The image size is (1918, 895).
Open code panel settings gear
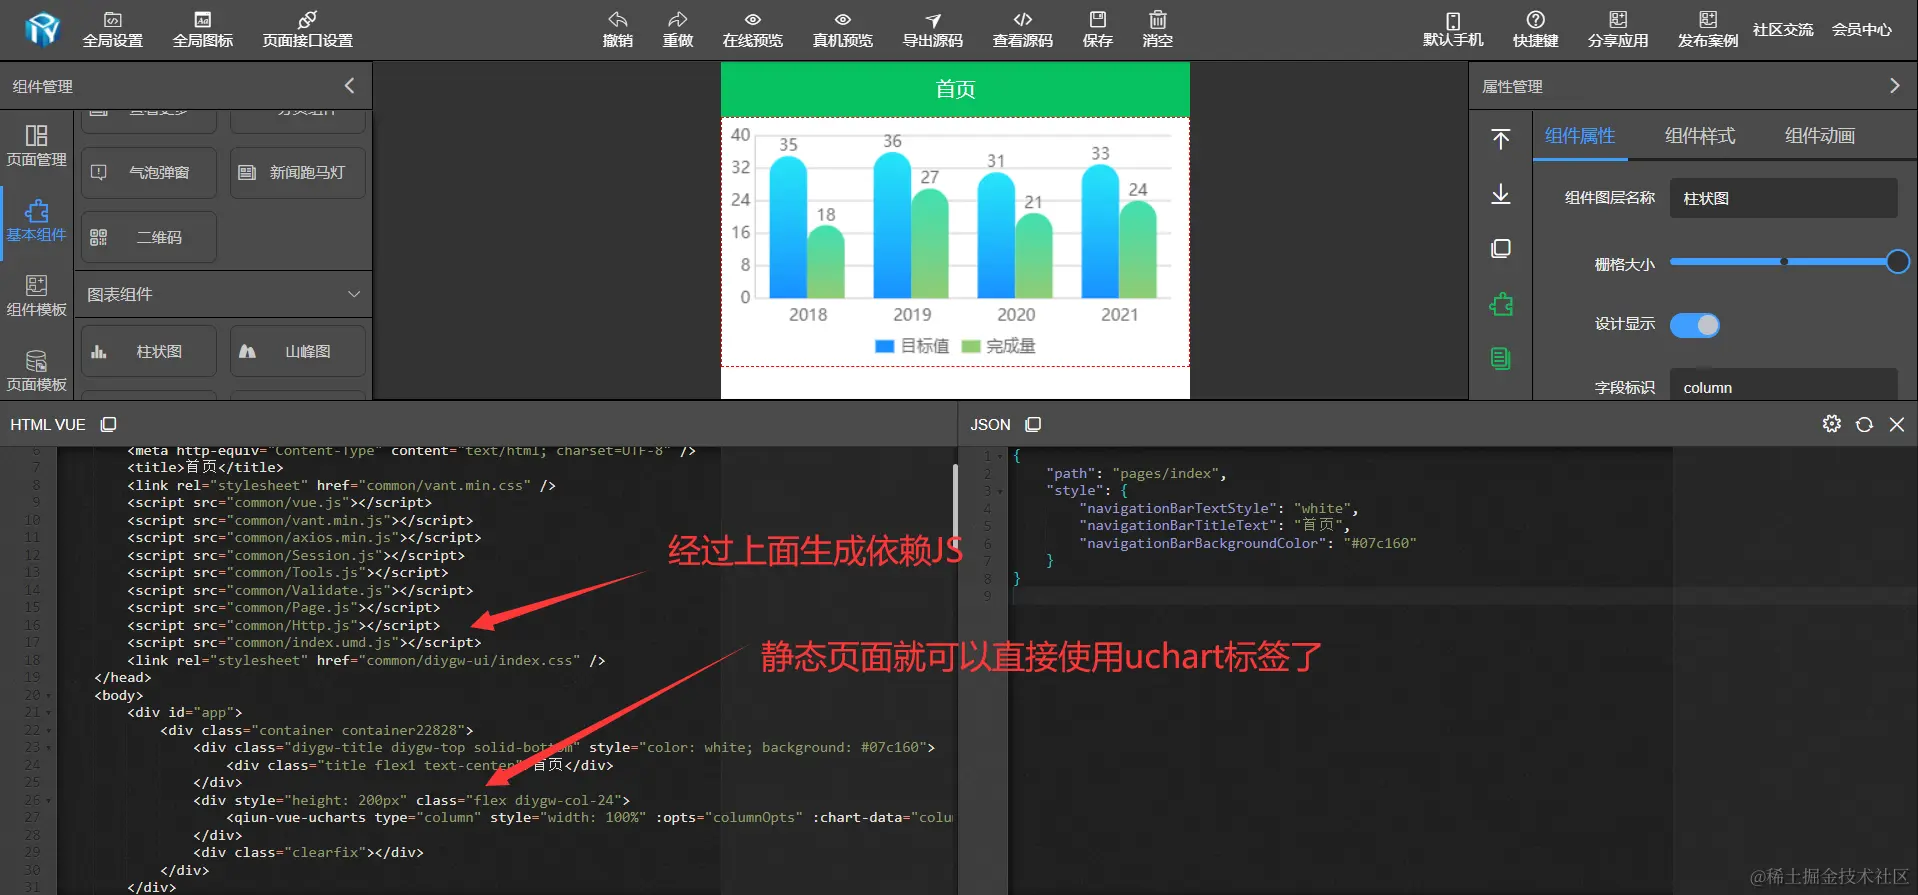(x=1831, y=424)
